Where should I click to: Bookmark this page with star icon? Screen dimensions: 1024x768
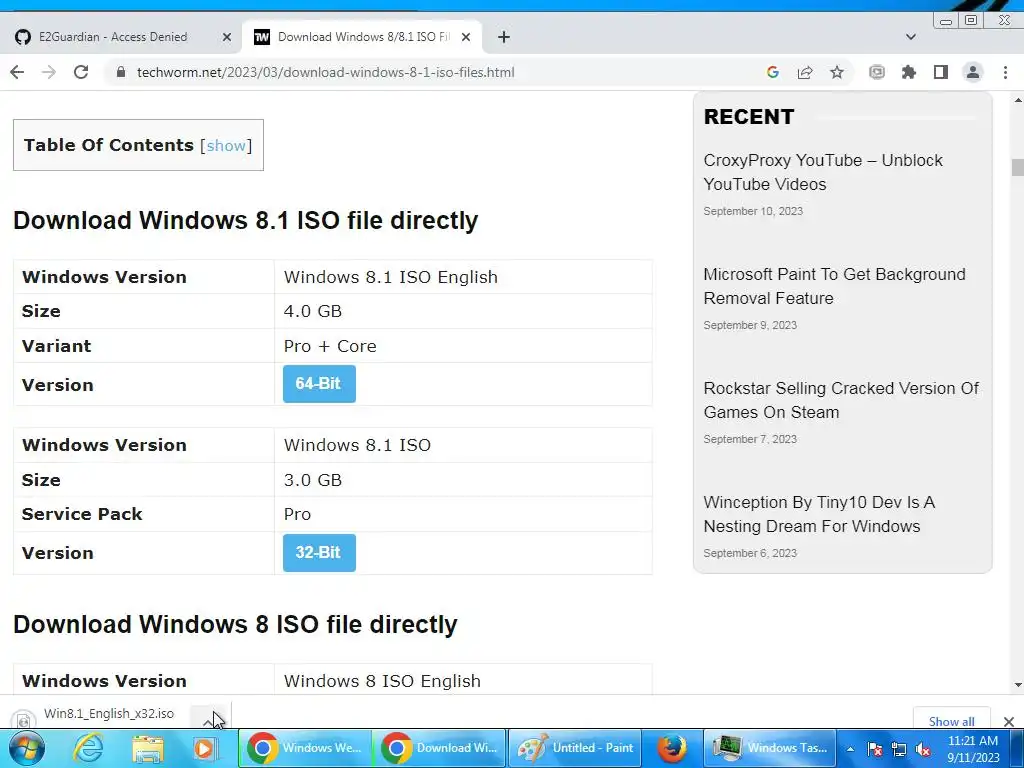click(x=837, y=72)
